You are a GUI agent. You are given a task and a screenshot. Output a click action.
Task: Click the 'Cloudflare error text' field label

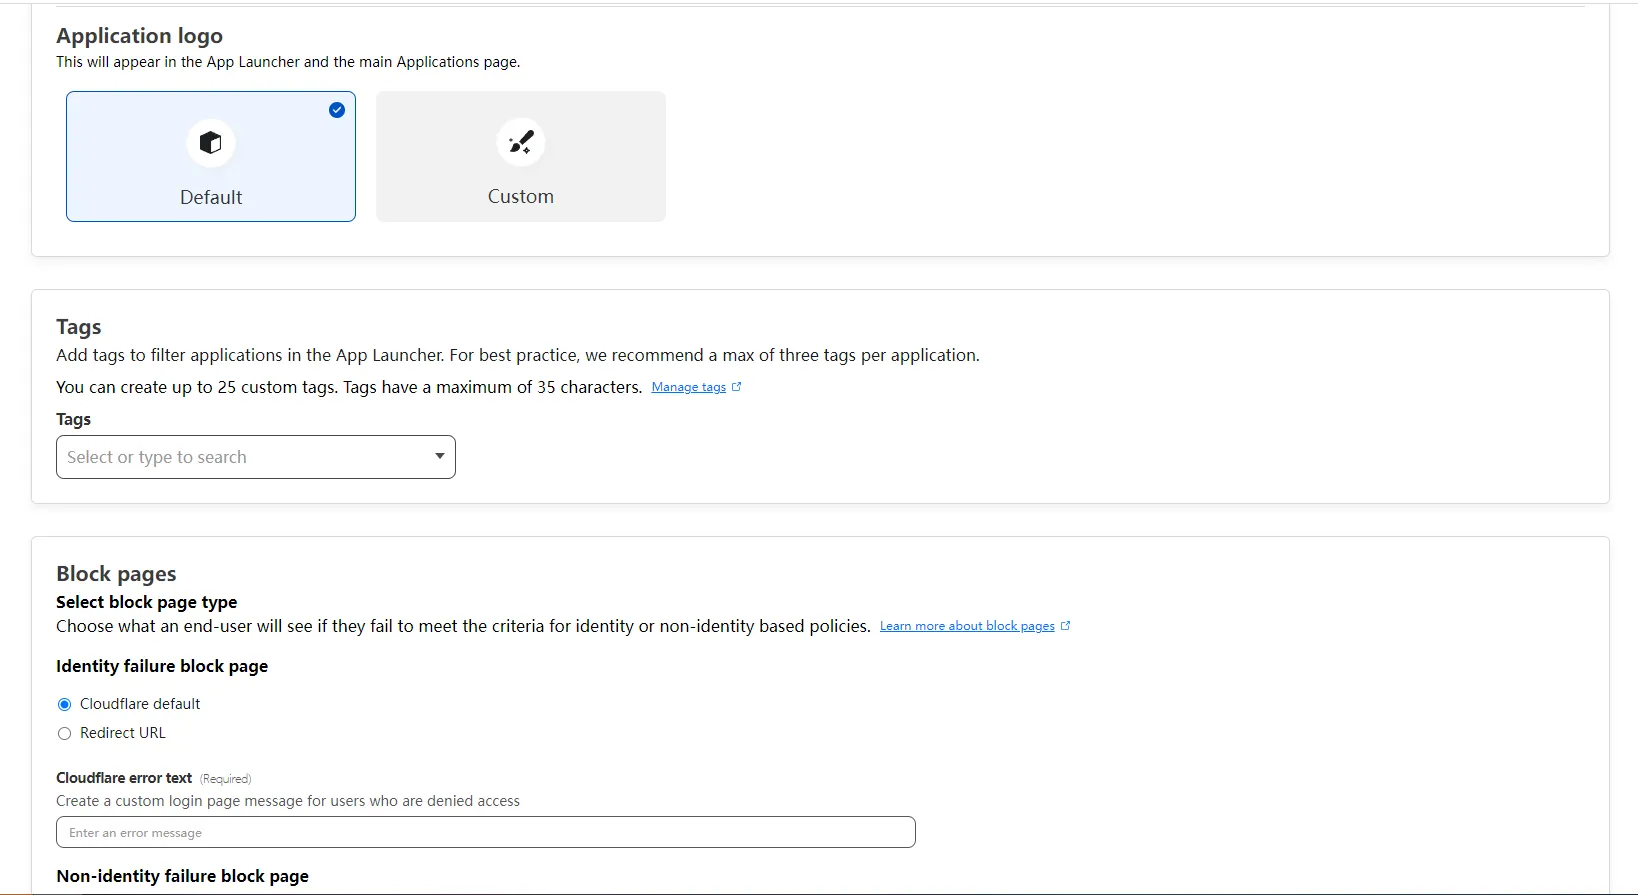pyautogui.click(x=124, y=778)
